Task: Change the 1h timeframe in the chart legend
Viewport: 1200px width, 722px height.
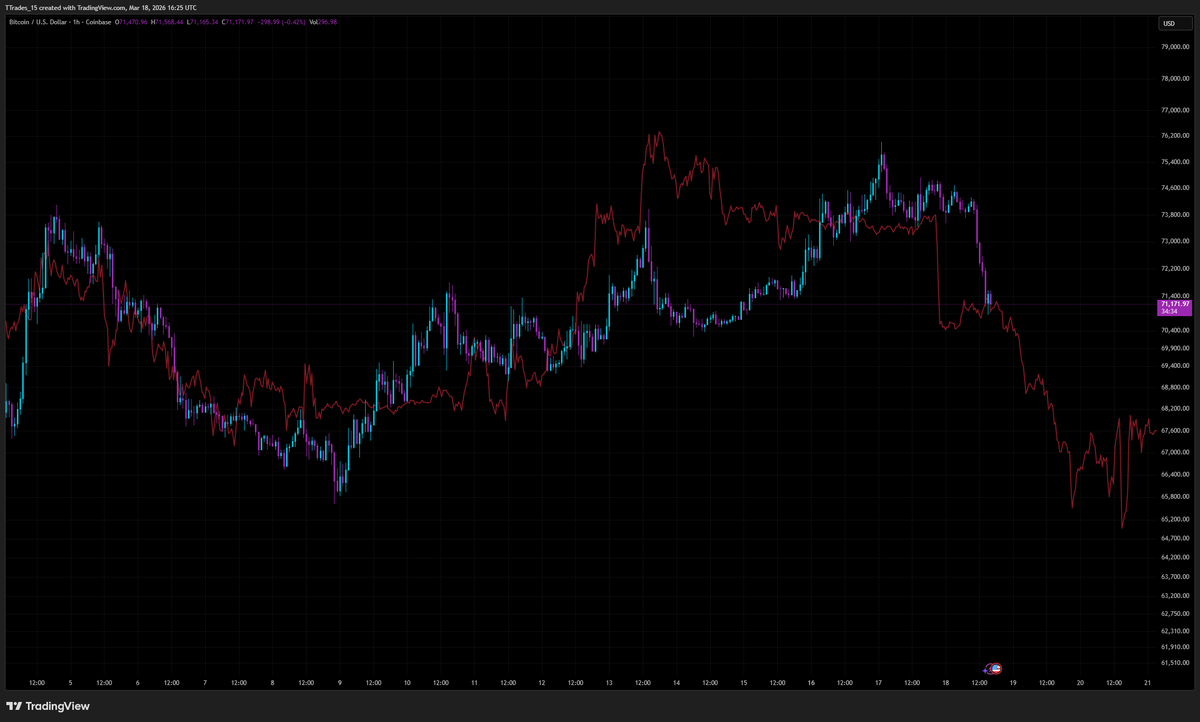Action: pos(77,22)
